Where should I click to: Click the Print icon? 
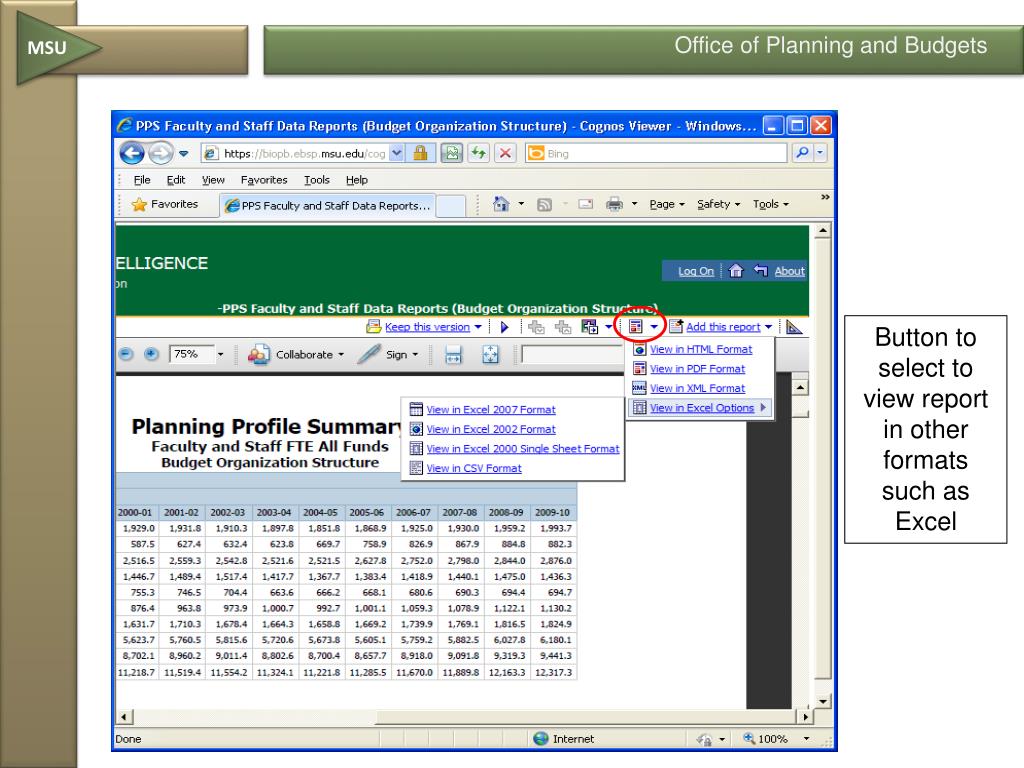(x=615, y=204)
